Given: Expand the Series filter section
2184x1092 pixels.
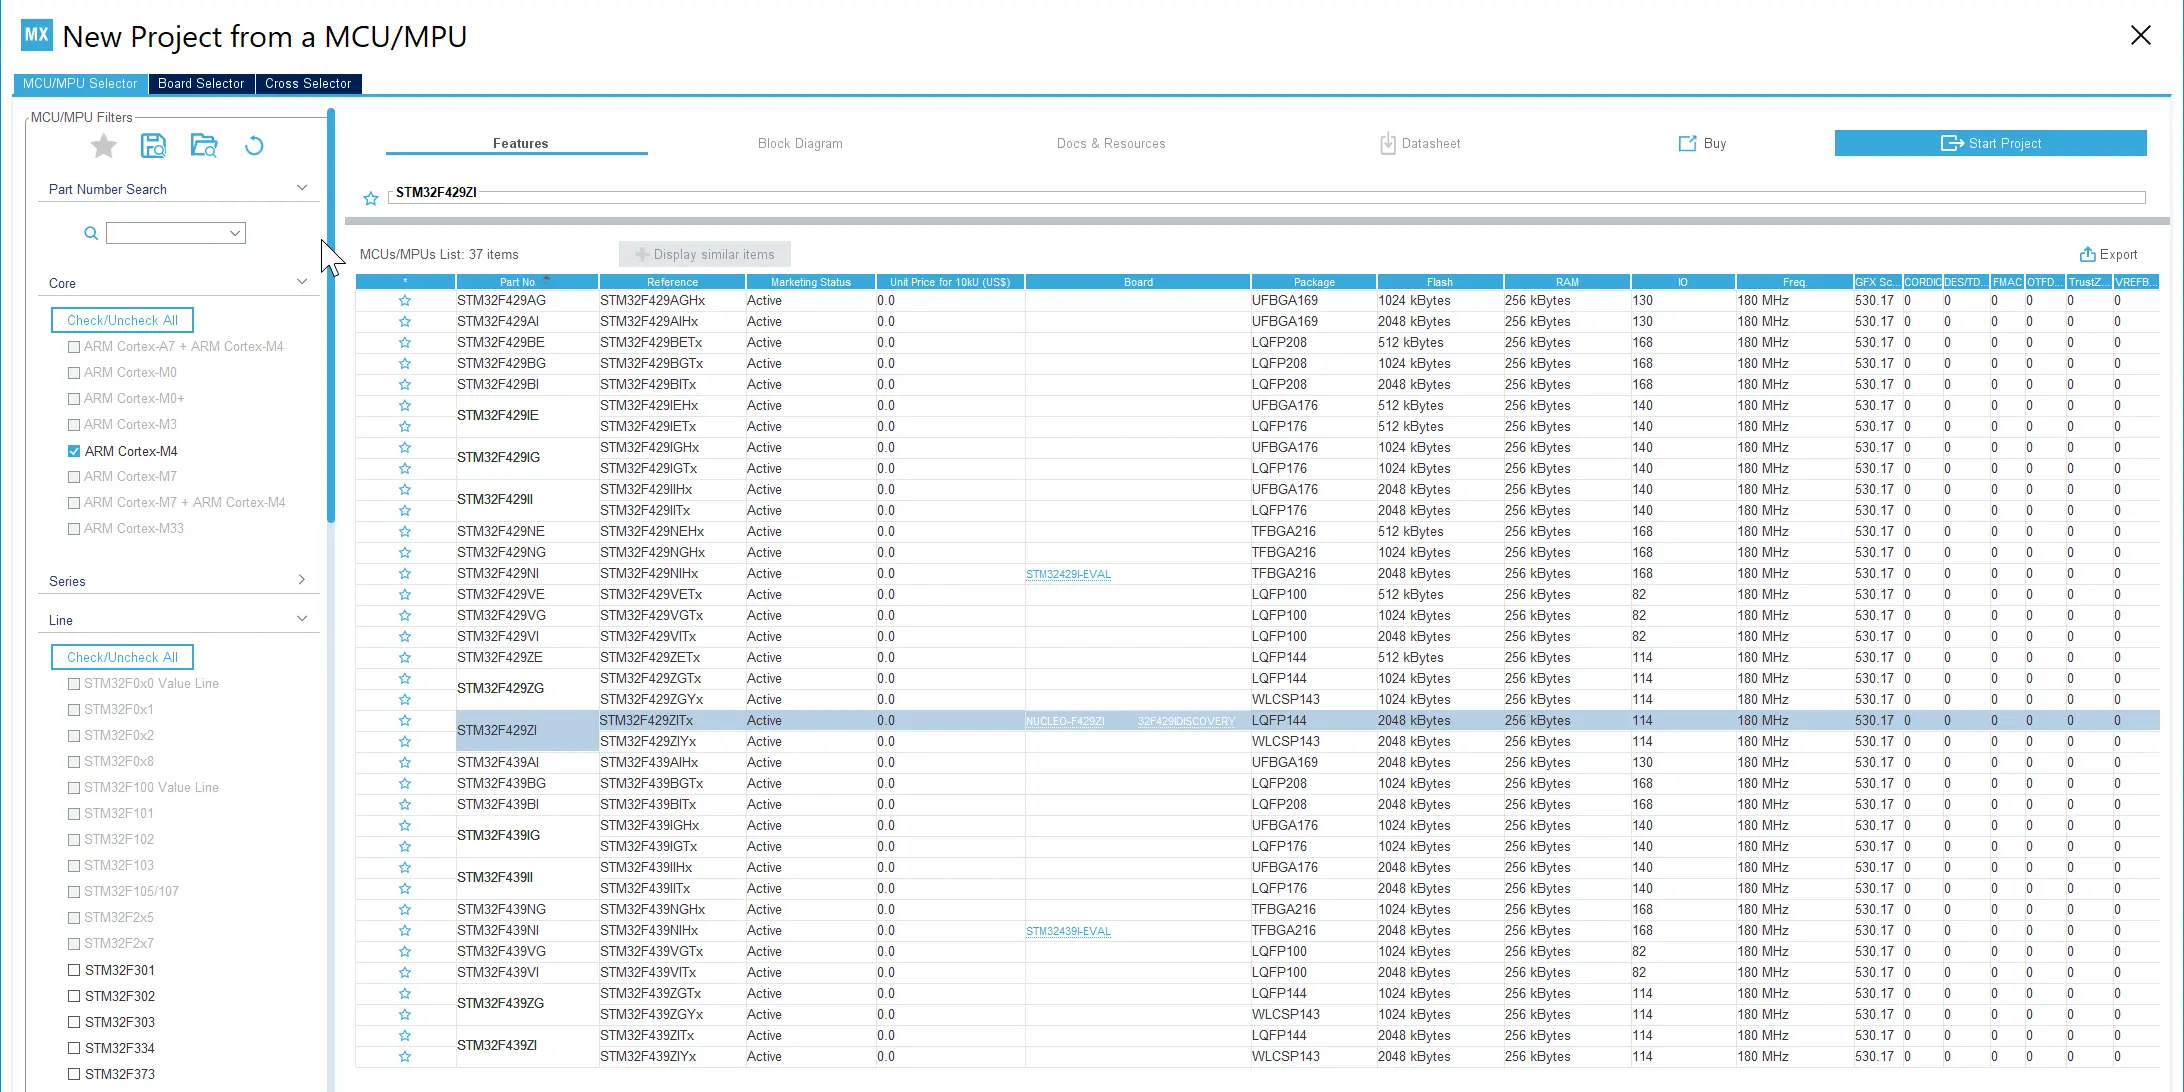Looking at the screenshot, I should (301, 580).
